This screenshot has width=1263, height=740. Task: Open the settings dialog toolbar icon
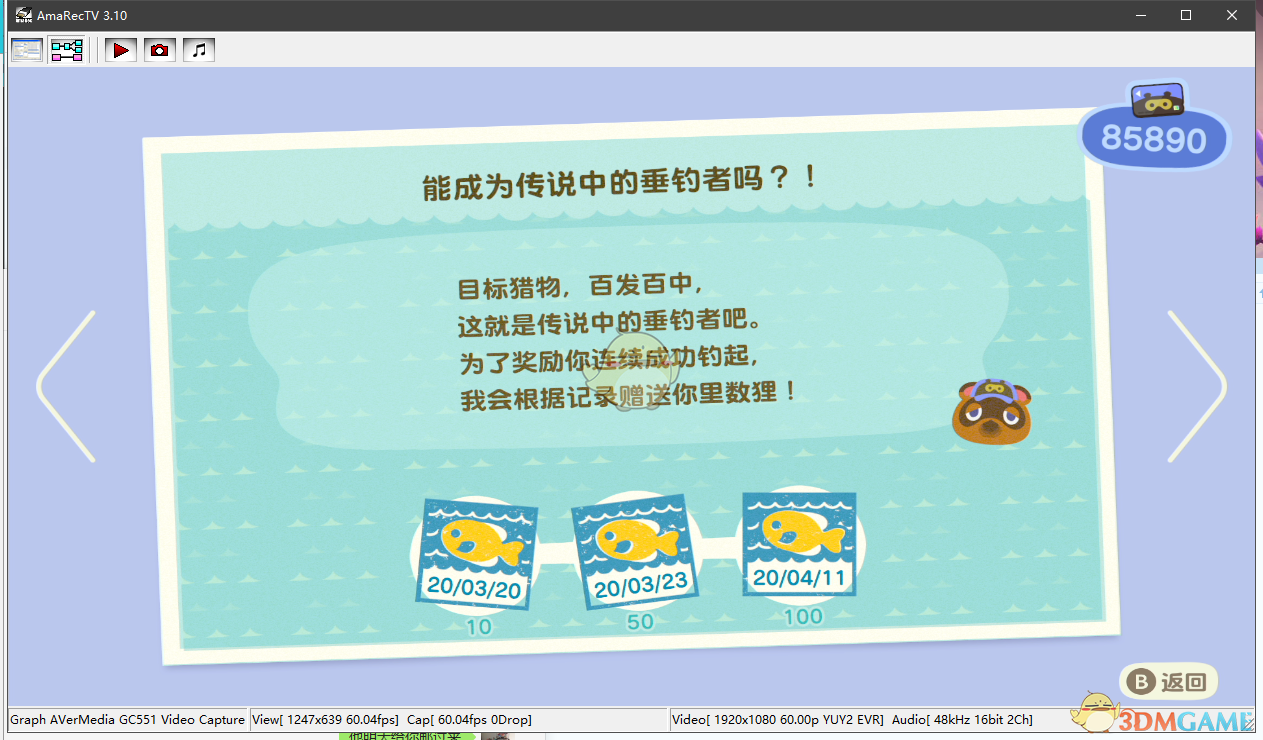coord(27,50)
